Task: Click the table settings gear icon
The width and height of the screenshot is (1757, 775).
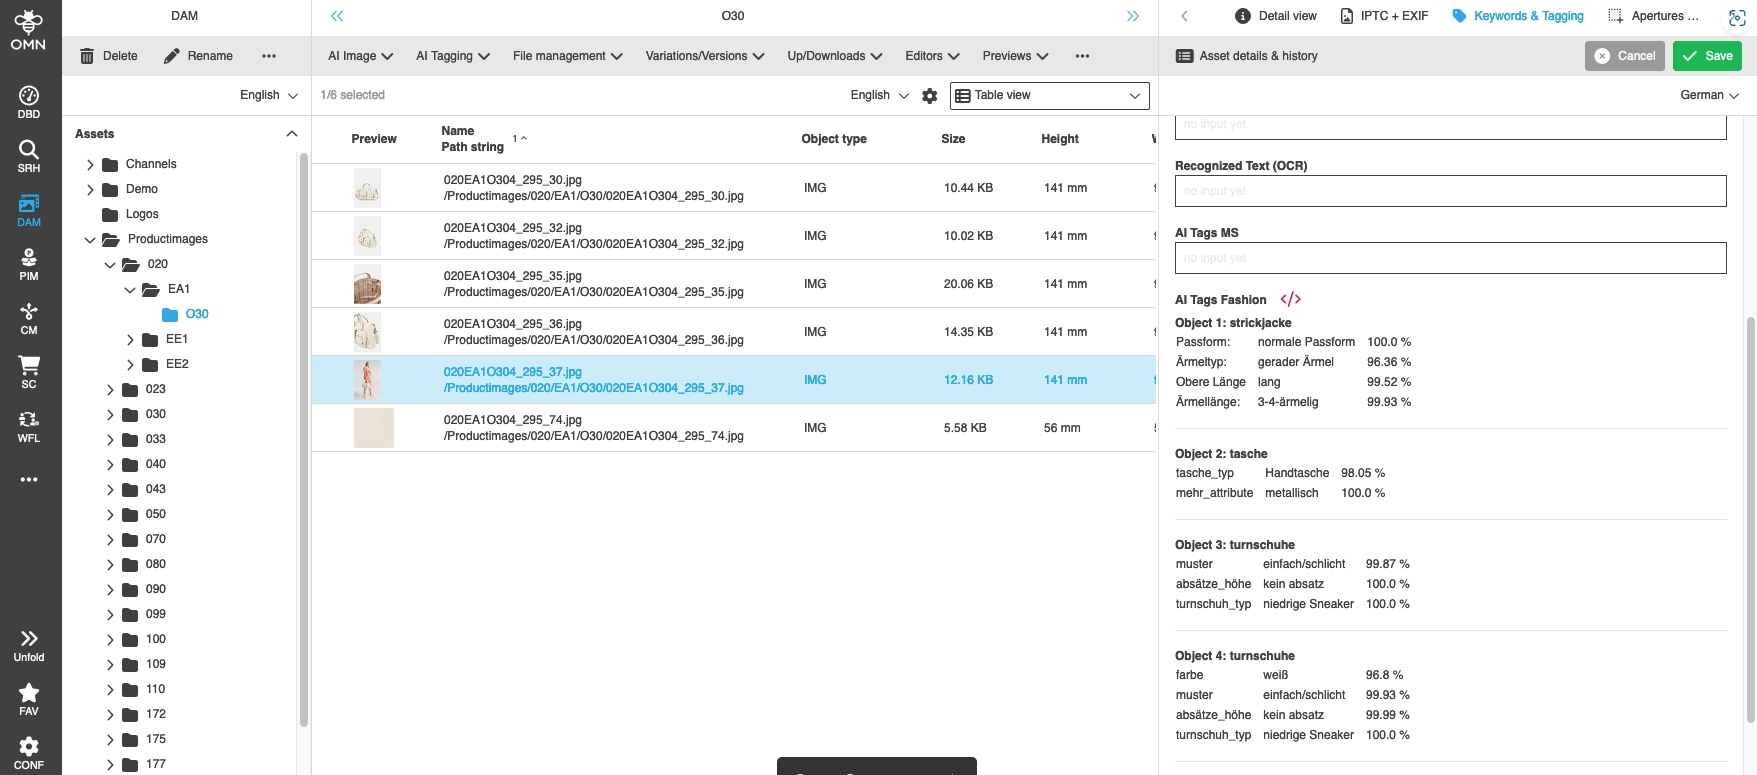Action: (929, 96)
